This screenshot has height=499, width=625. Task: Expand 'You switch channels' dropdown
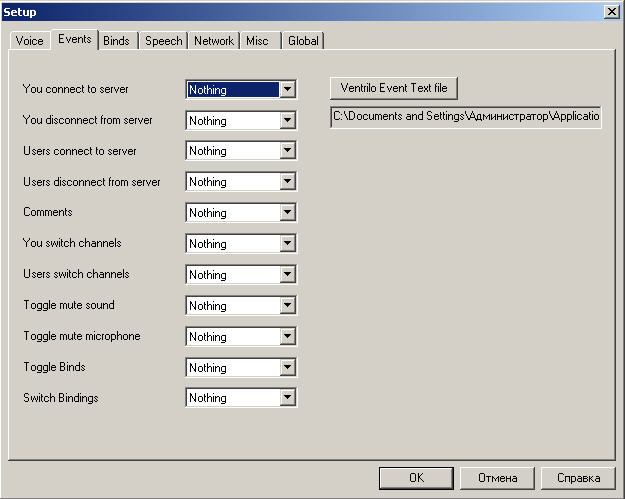pyautogui.click(x=288, y=244)
